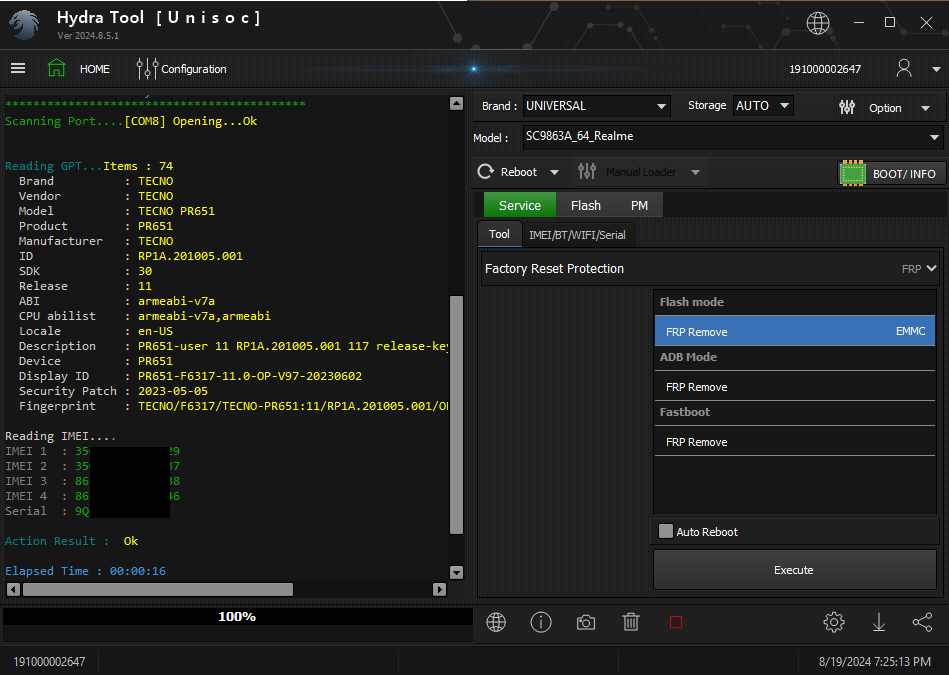949x675 pixels.
Task: Click the log scroll right arrow
Action: pos(440,589)
